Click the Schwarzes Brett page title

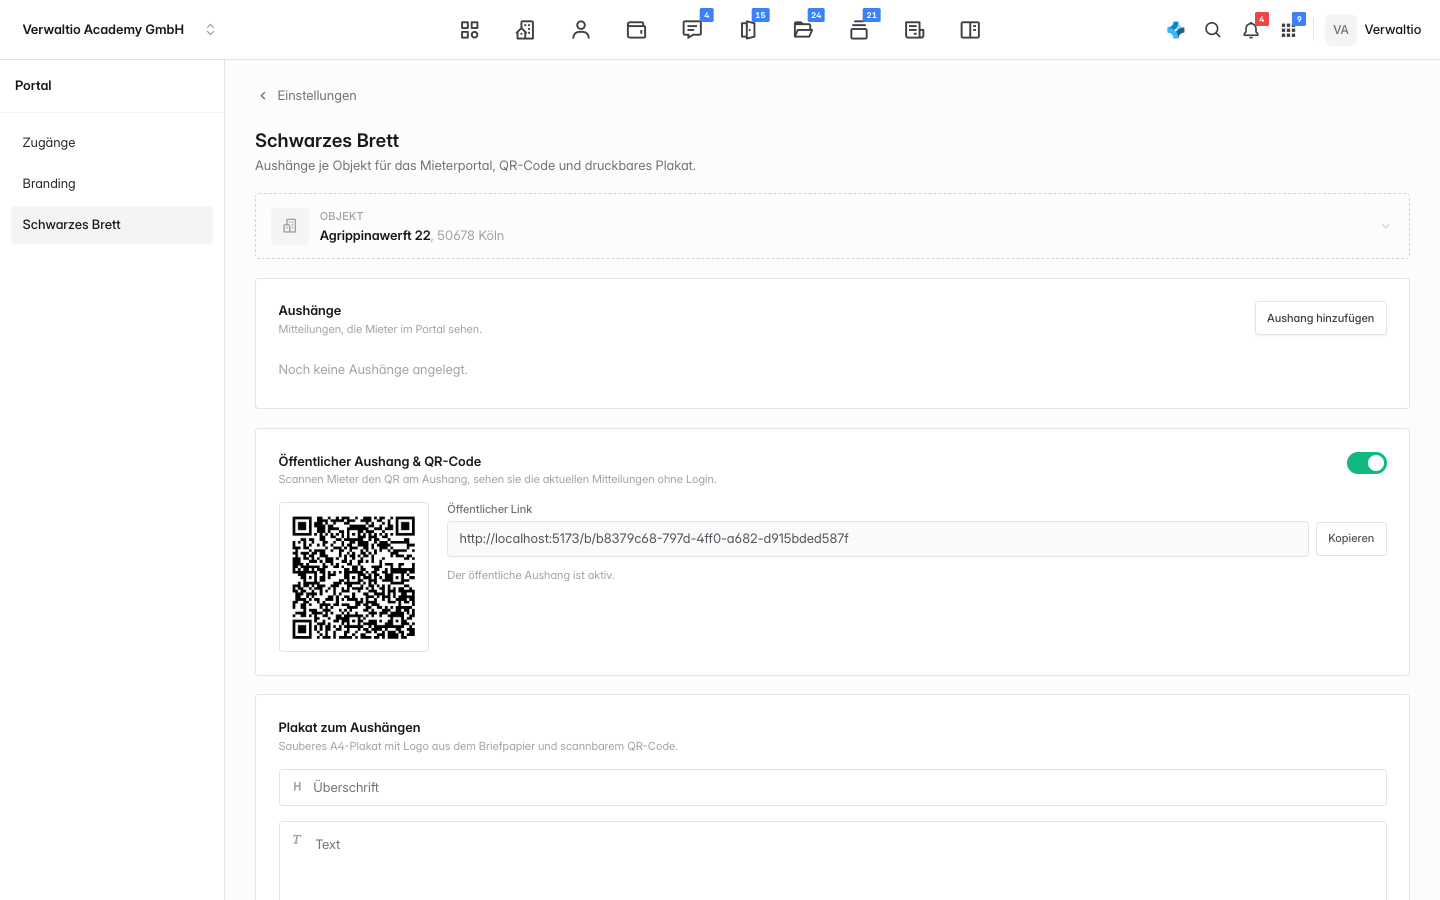pos(327,141)
